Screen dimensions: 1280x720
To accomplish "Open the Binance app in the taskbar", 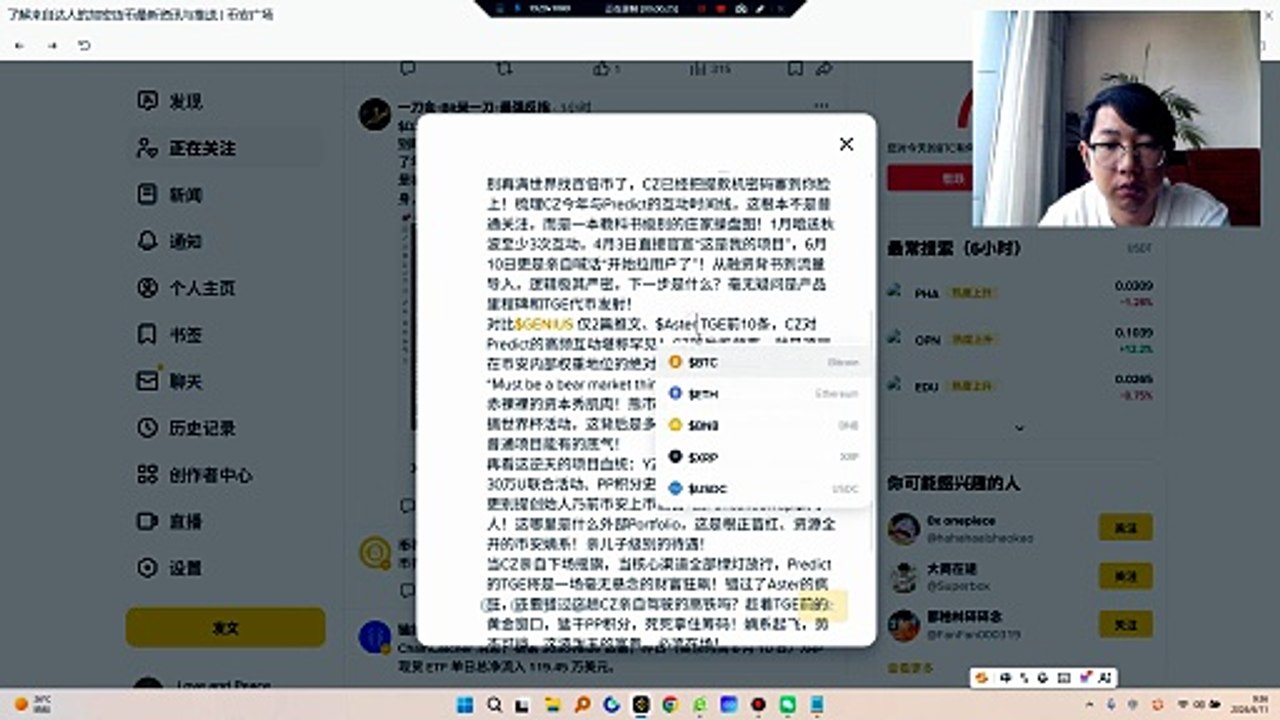I will click(640, 705).
